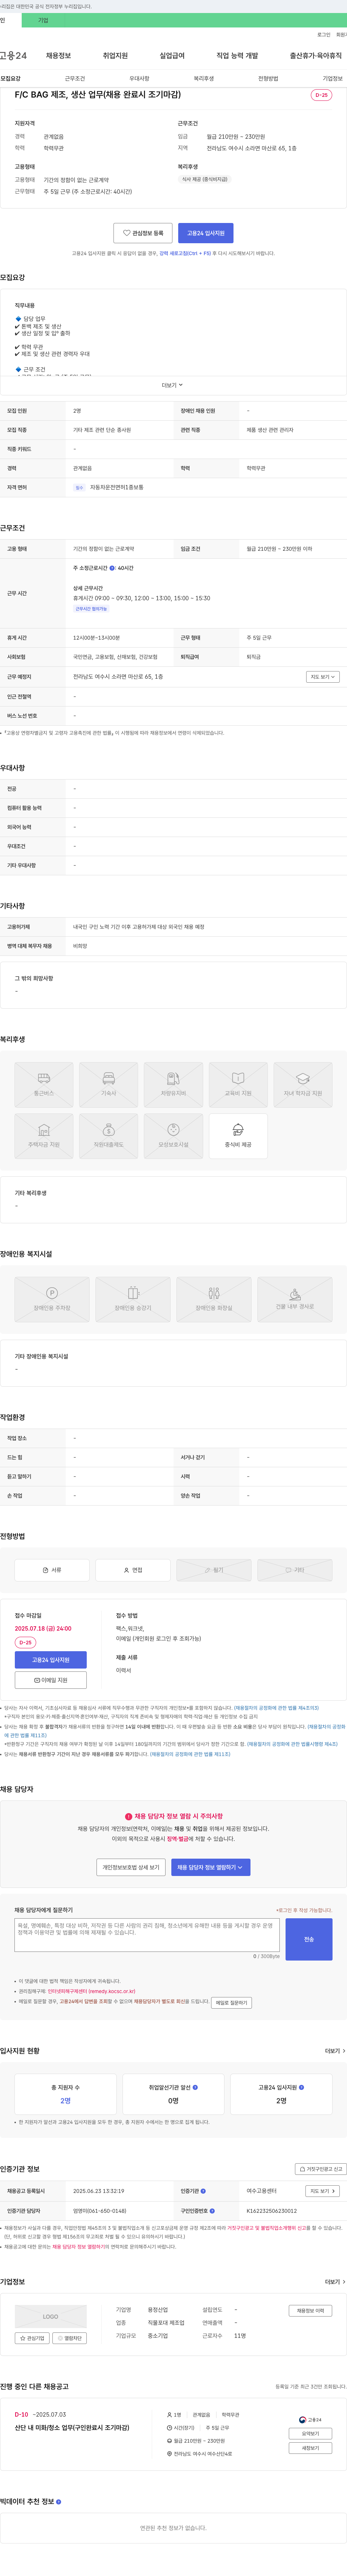Click the 필기 screening method box
Screen dimensions: 347x2576
point(214,1570)
